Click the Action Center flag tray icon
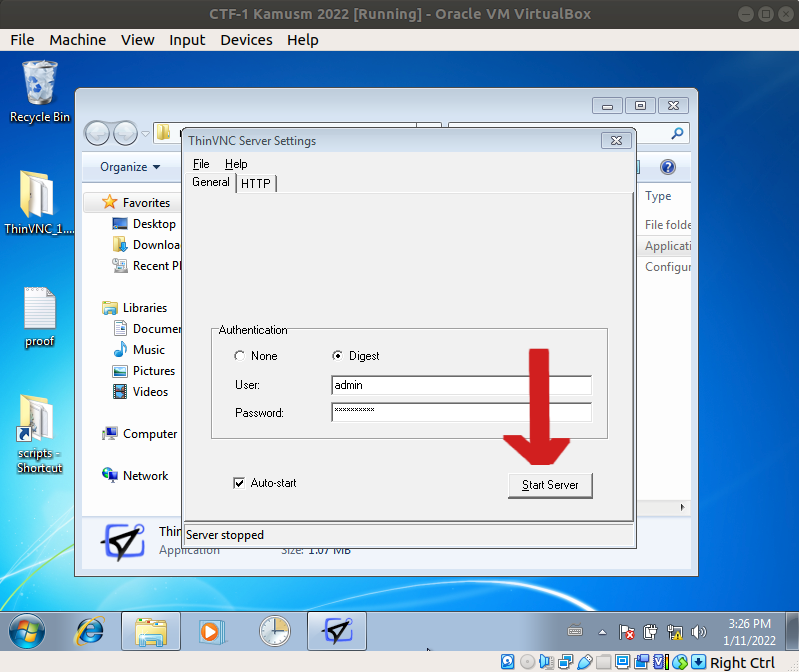 626,632
